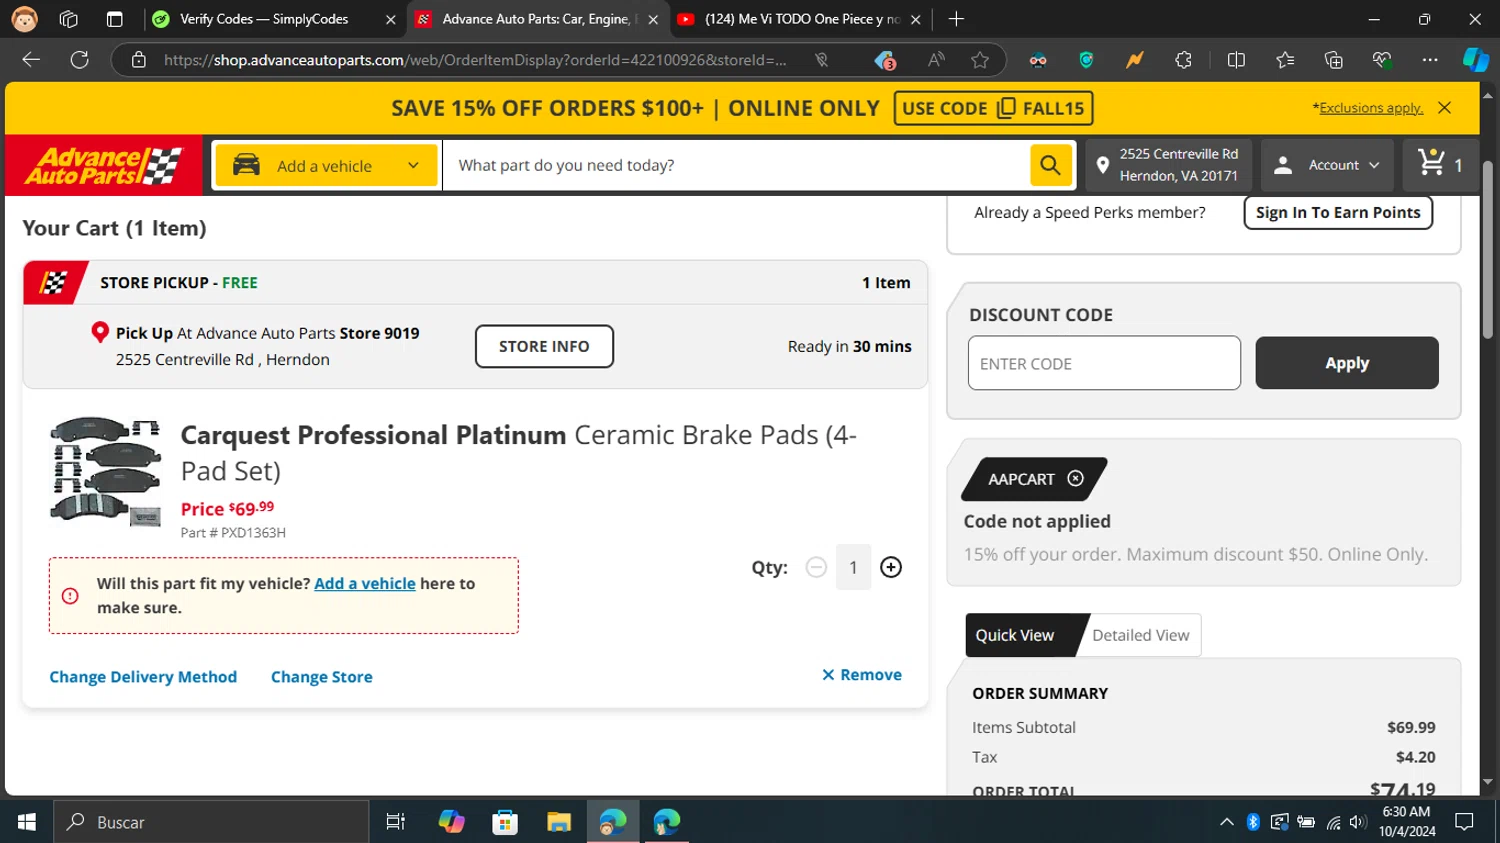Click Sign In To Earn Points
Image resolution: width=1500 pixels, height=843 pixels.
coord(1338,212)
